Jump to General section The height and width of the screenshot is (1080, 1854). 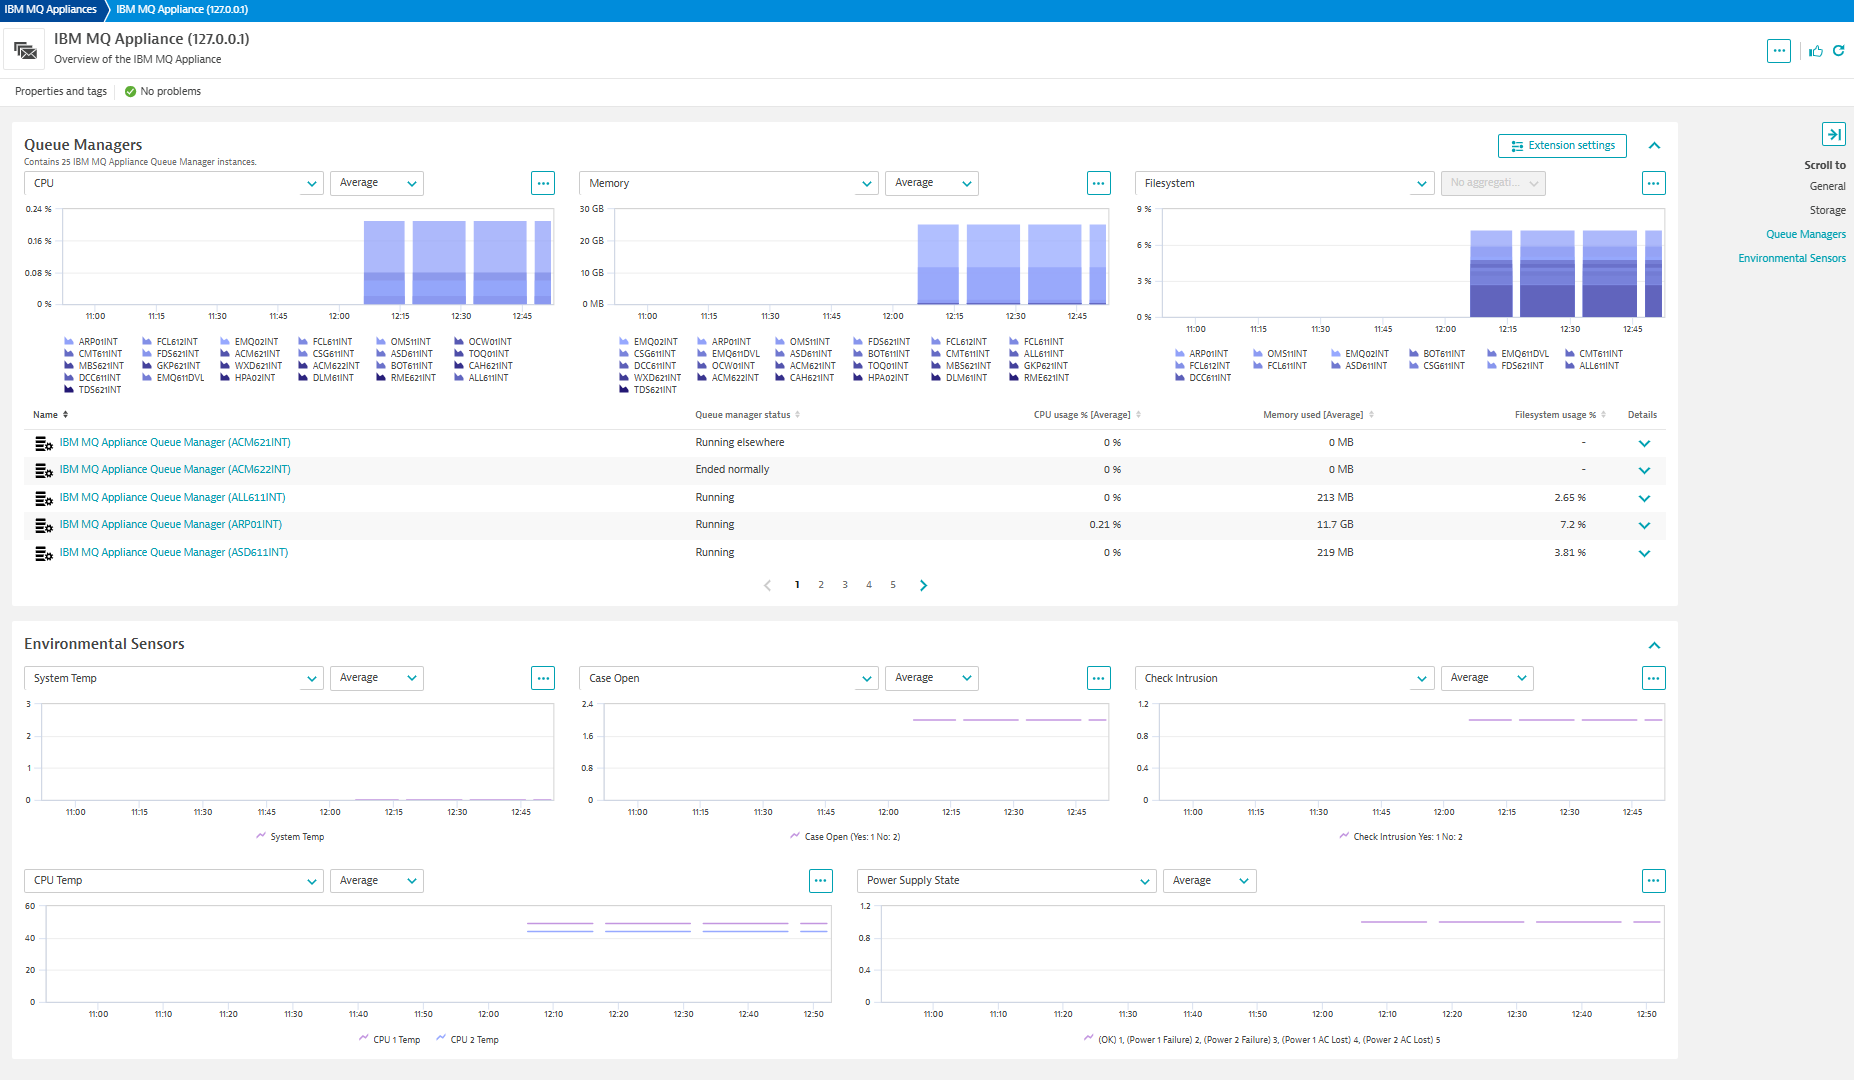1827,186
